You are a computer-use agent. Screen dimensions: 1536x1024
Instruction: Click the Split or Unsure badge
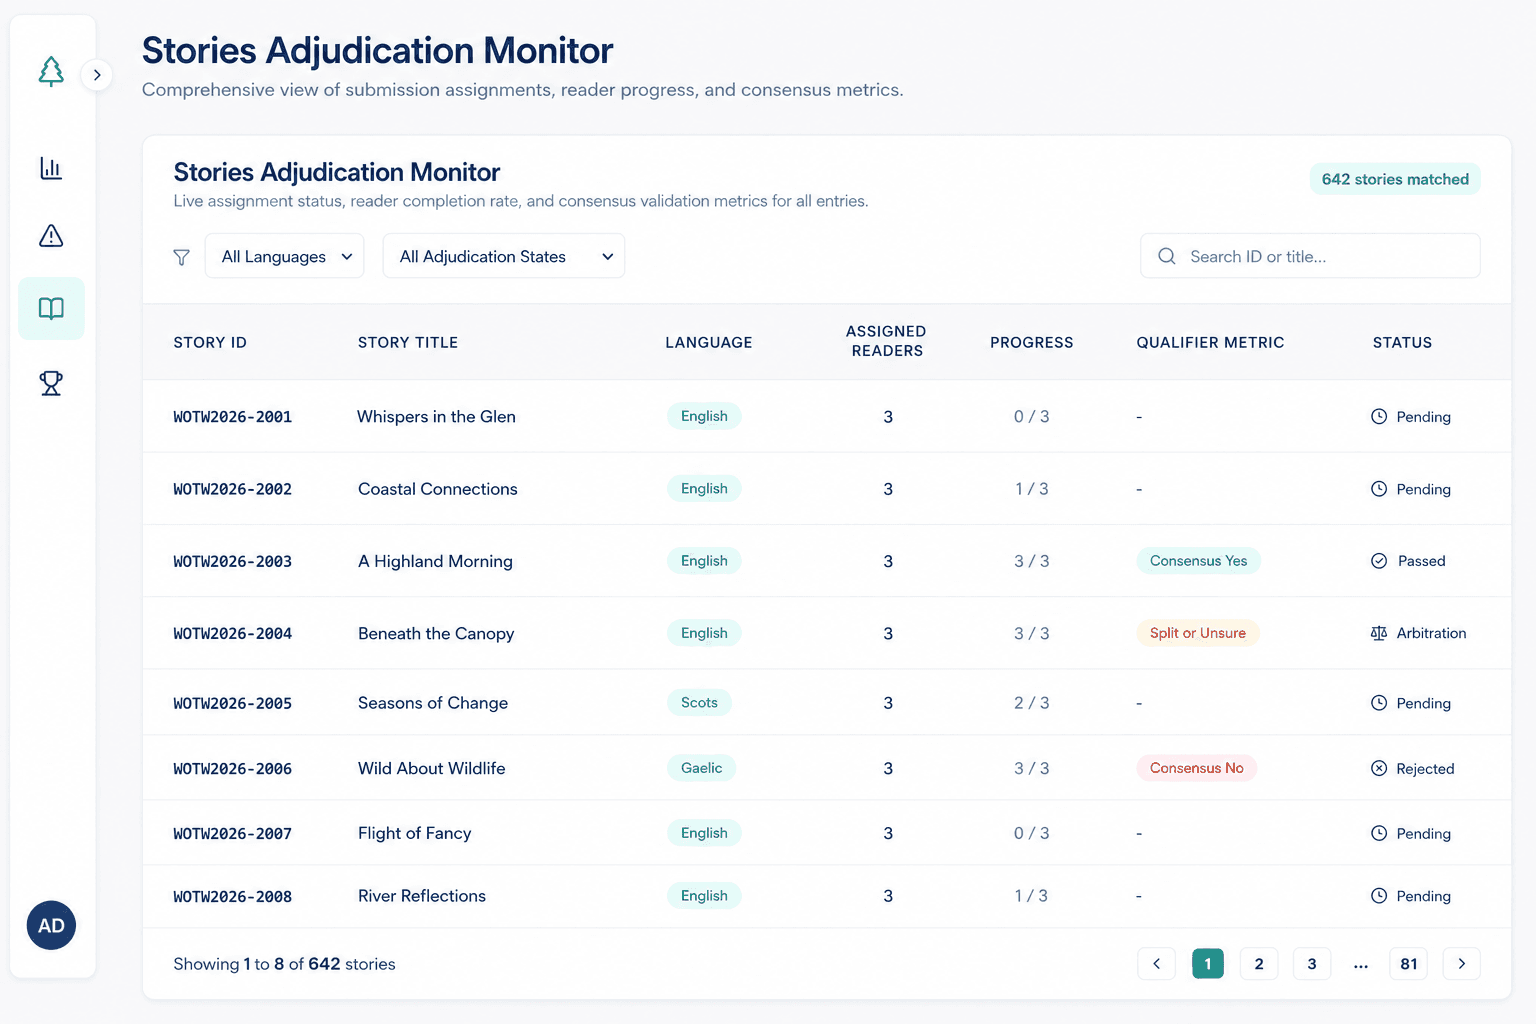[1198, 633]
